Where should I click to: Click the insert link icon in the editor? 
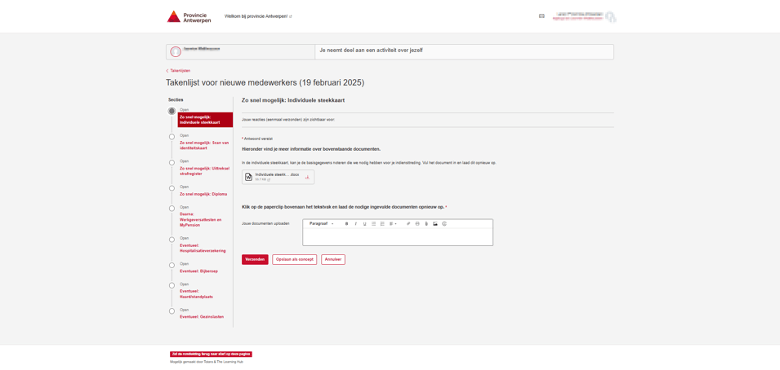[x=408, y=224]
